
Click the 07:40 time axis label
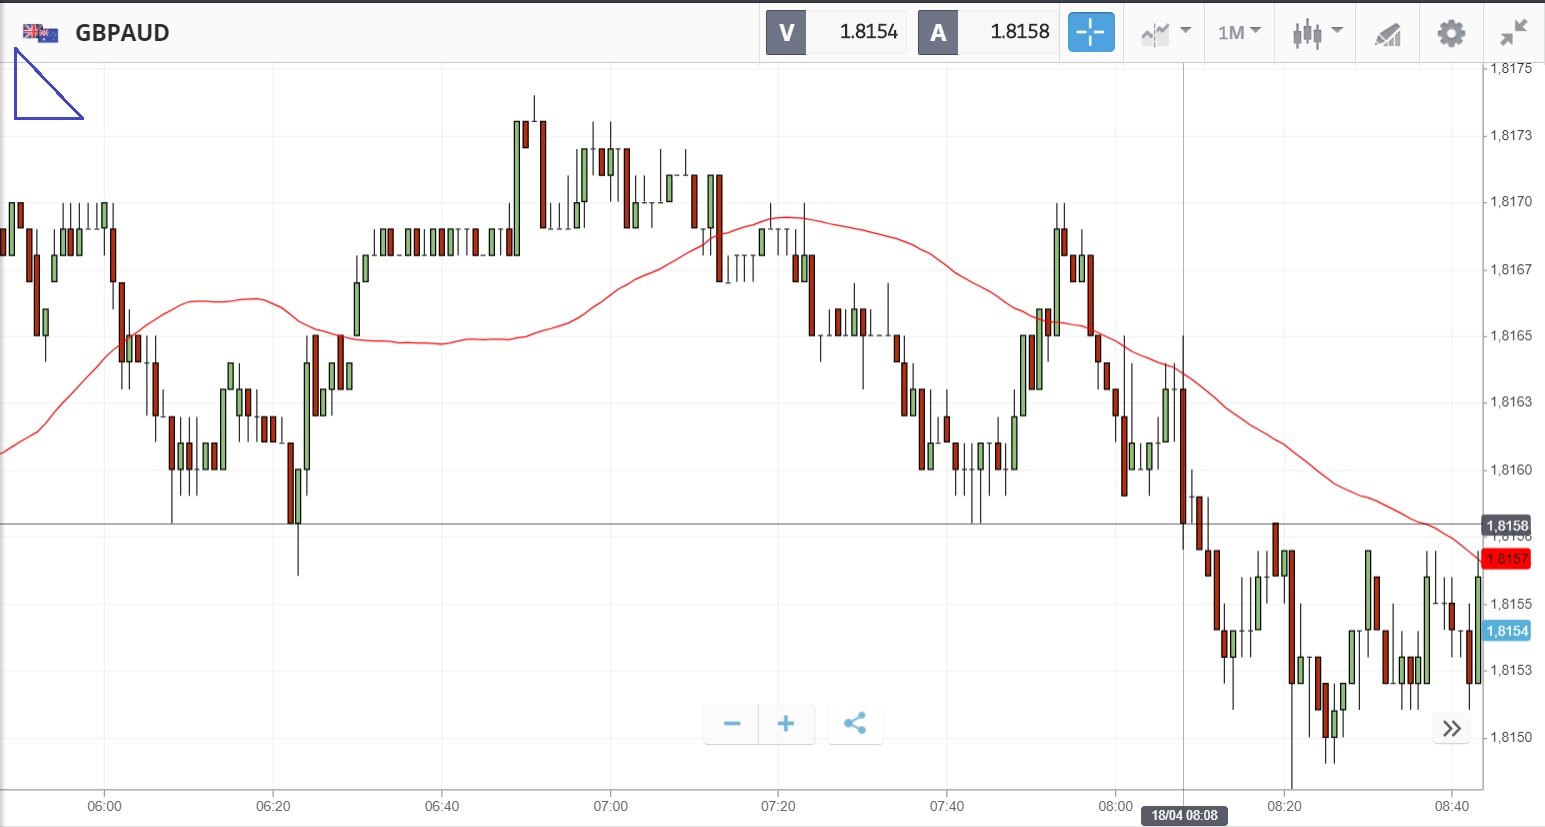tap(947, 806)
